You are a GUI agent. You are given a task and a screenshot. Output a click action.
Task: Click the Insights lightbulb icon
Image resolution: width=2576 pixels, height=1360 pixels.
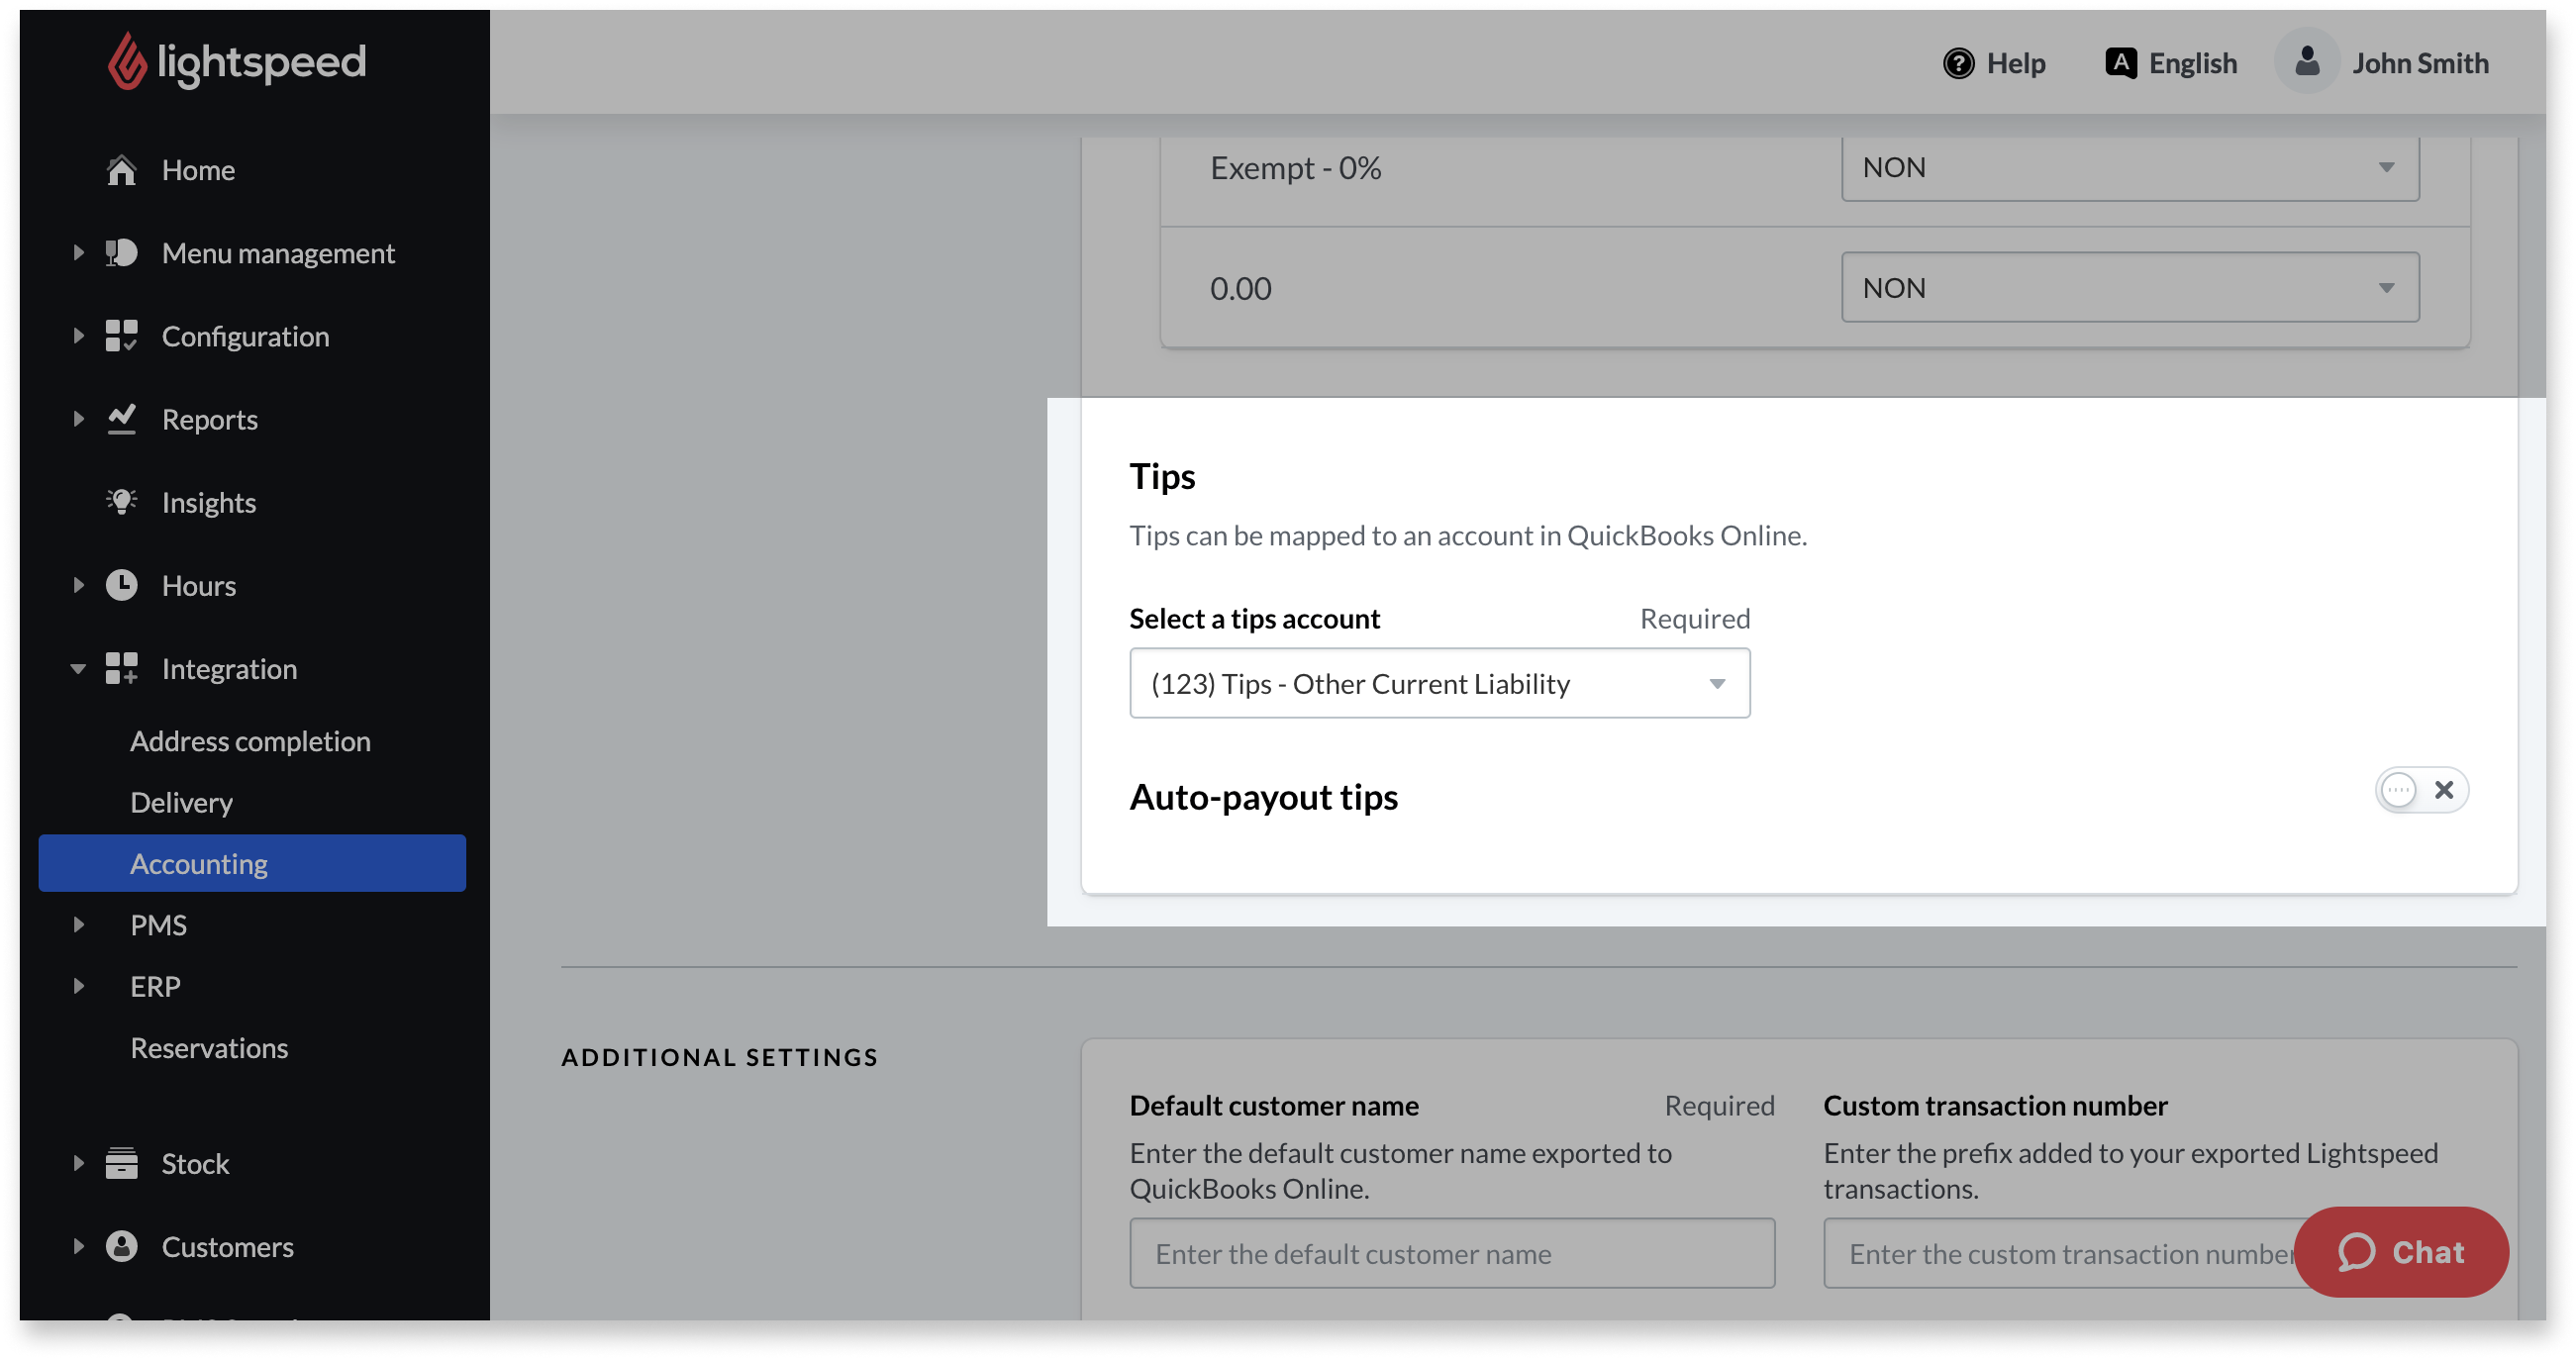pyautogui.click(x=121, y=502)
